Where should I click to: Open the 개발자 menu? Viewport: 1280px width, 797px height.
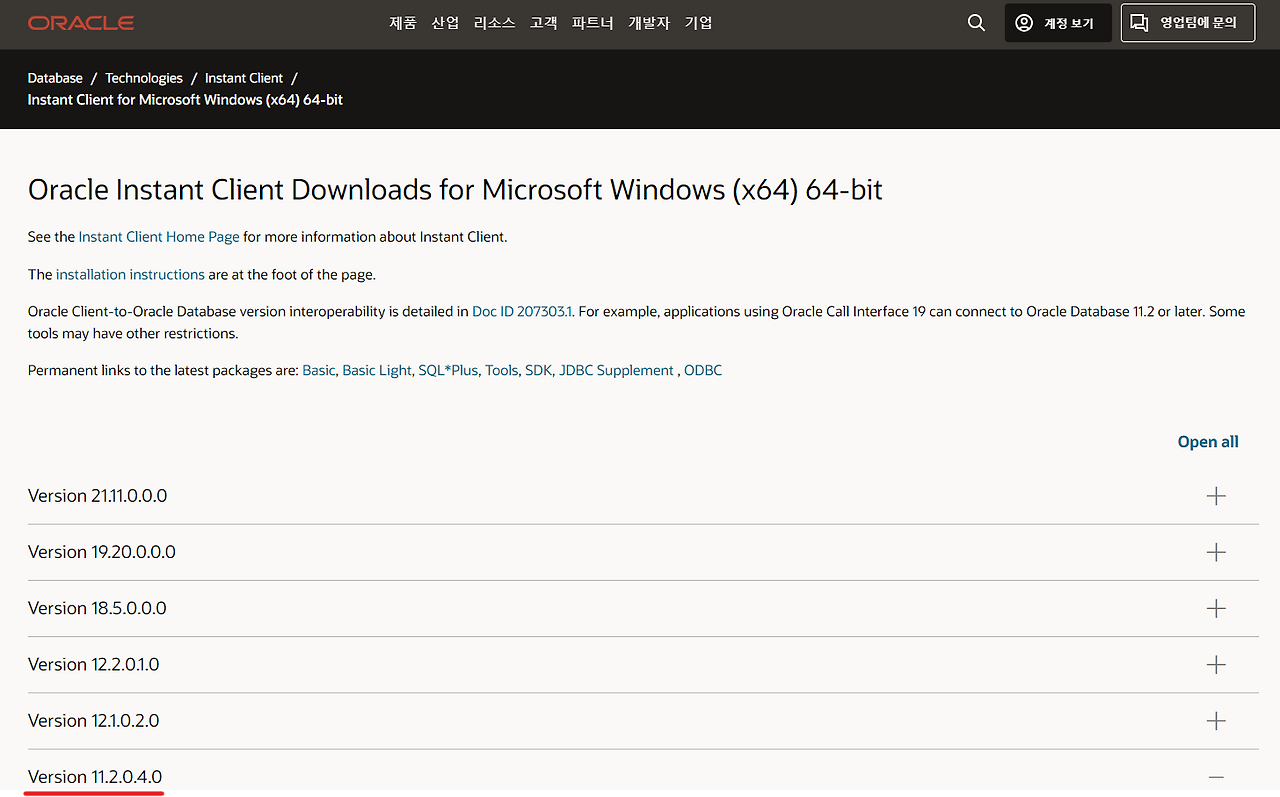649,23
